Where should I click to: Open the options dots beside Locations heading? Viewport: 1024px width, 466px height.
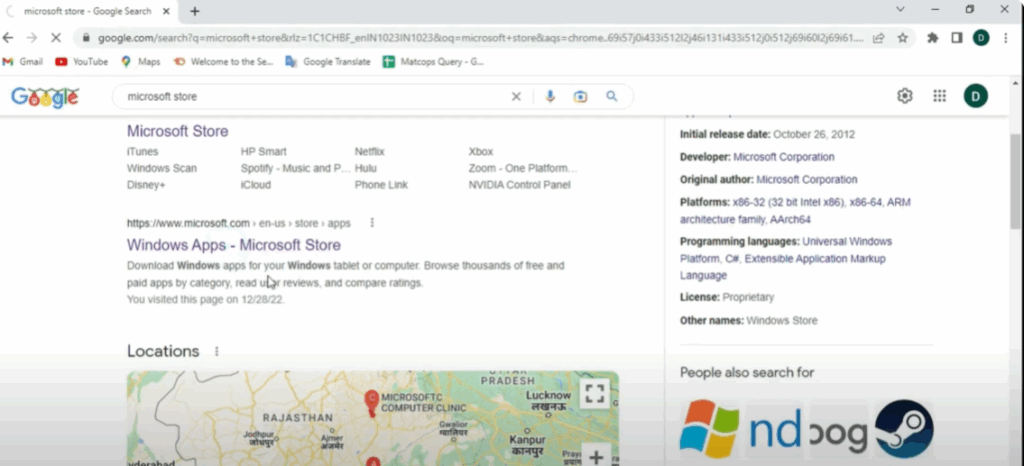[217, 351]
